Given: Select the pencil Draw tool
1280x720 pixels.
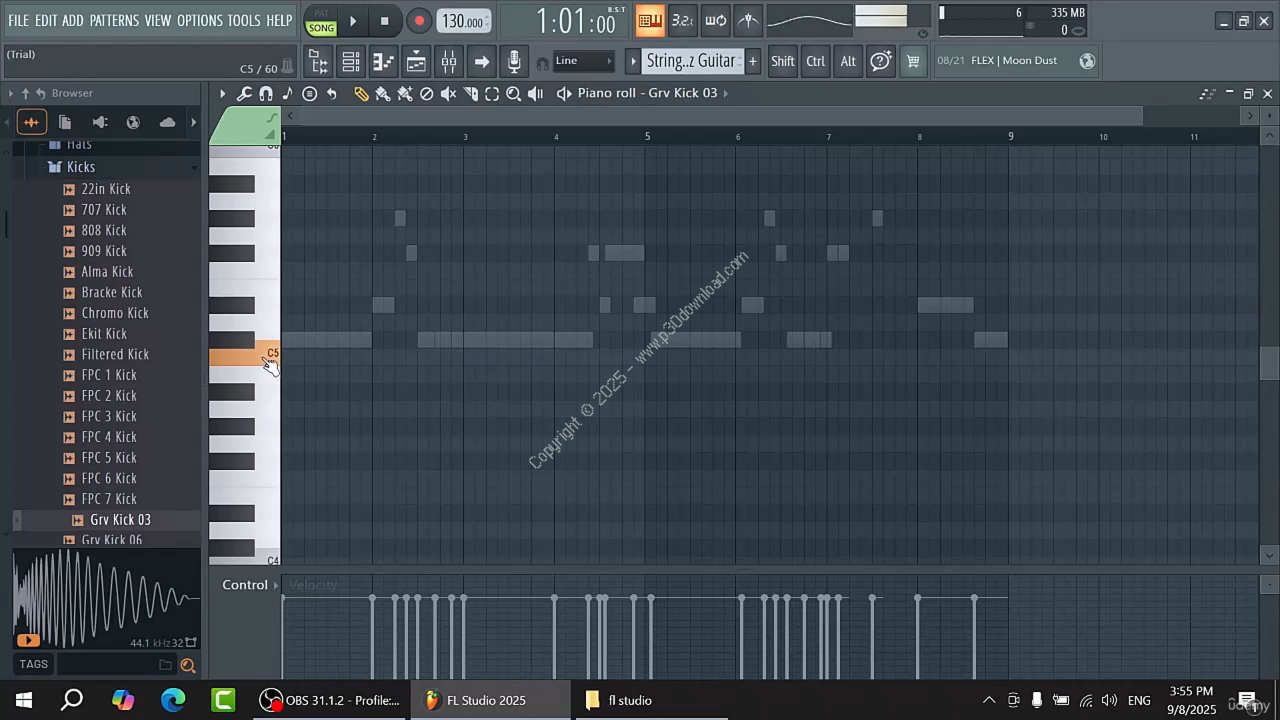Looking at the screenshot, I should pos(361,93).
